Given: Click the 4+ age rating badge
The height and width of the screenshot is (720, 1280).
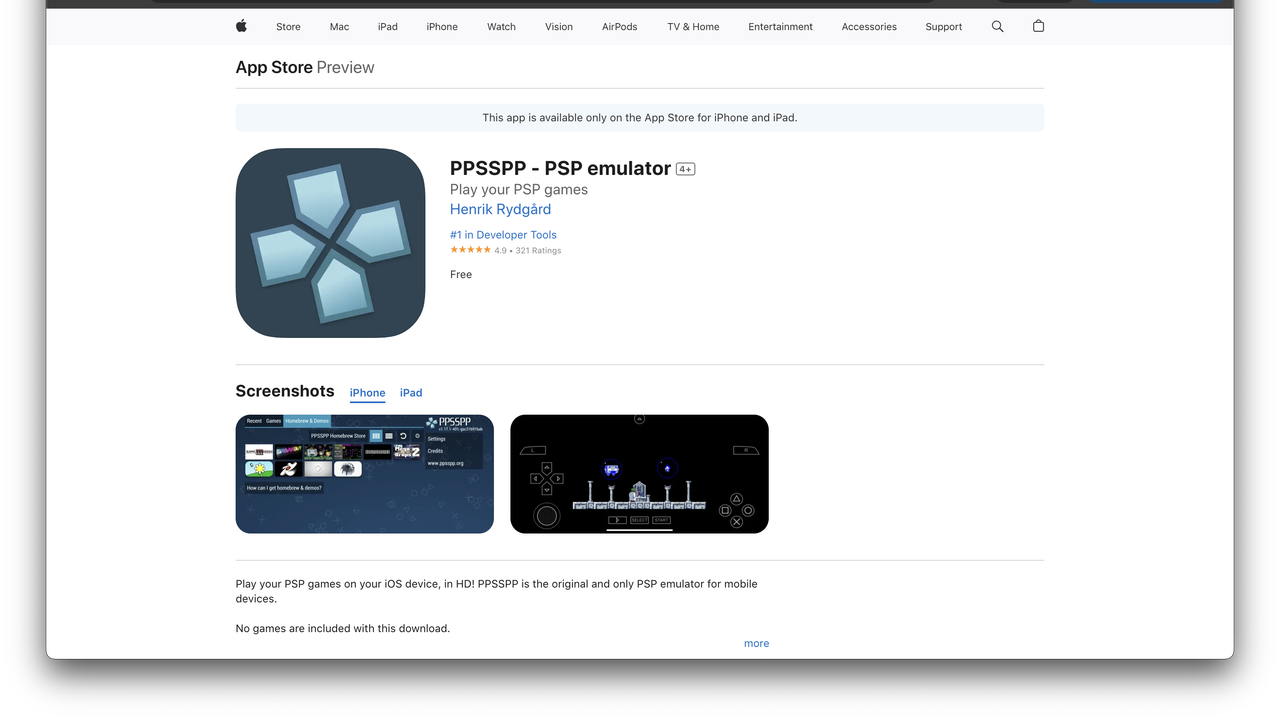Looking at the screenshot, I should pos(685,169).
